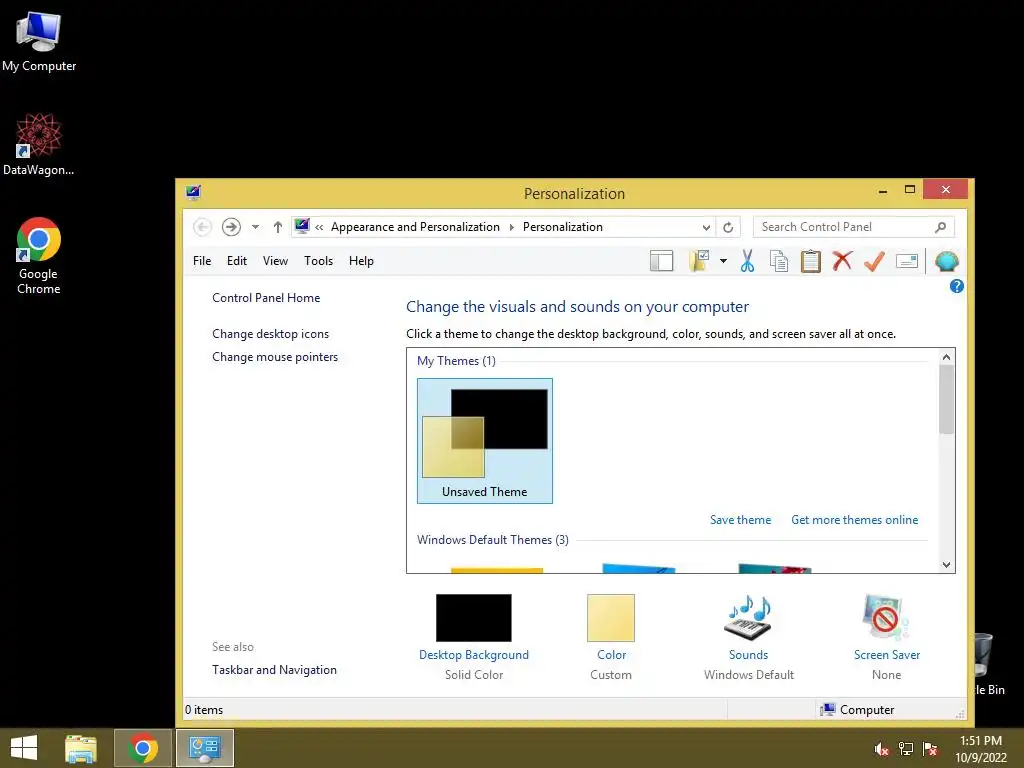Click the Personalization title bar icon
The image size is (1024, 768).
click(193, 193)
